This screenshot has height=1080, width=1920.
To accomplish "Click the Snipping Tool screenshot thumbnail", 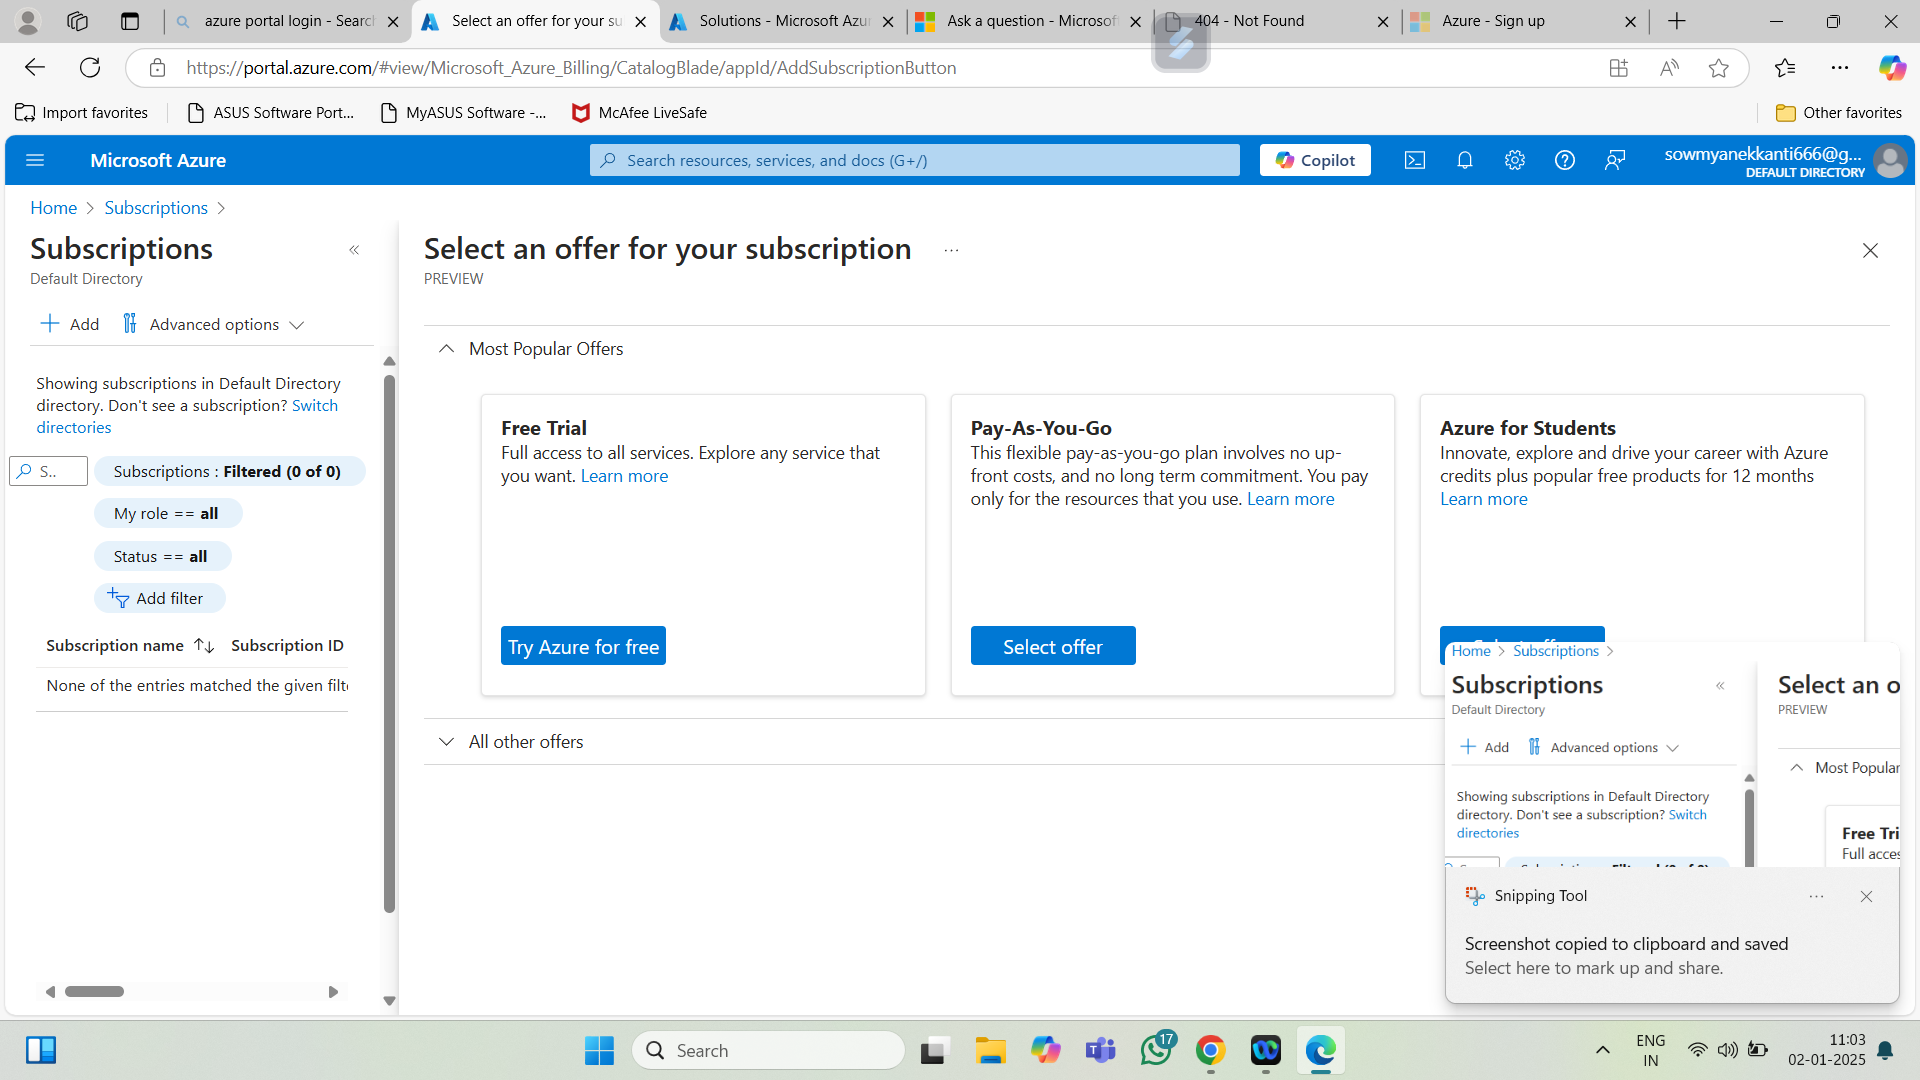I will tap(1672, 755).
